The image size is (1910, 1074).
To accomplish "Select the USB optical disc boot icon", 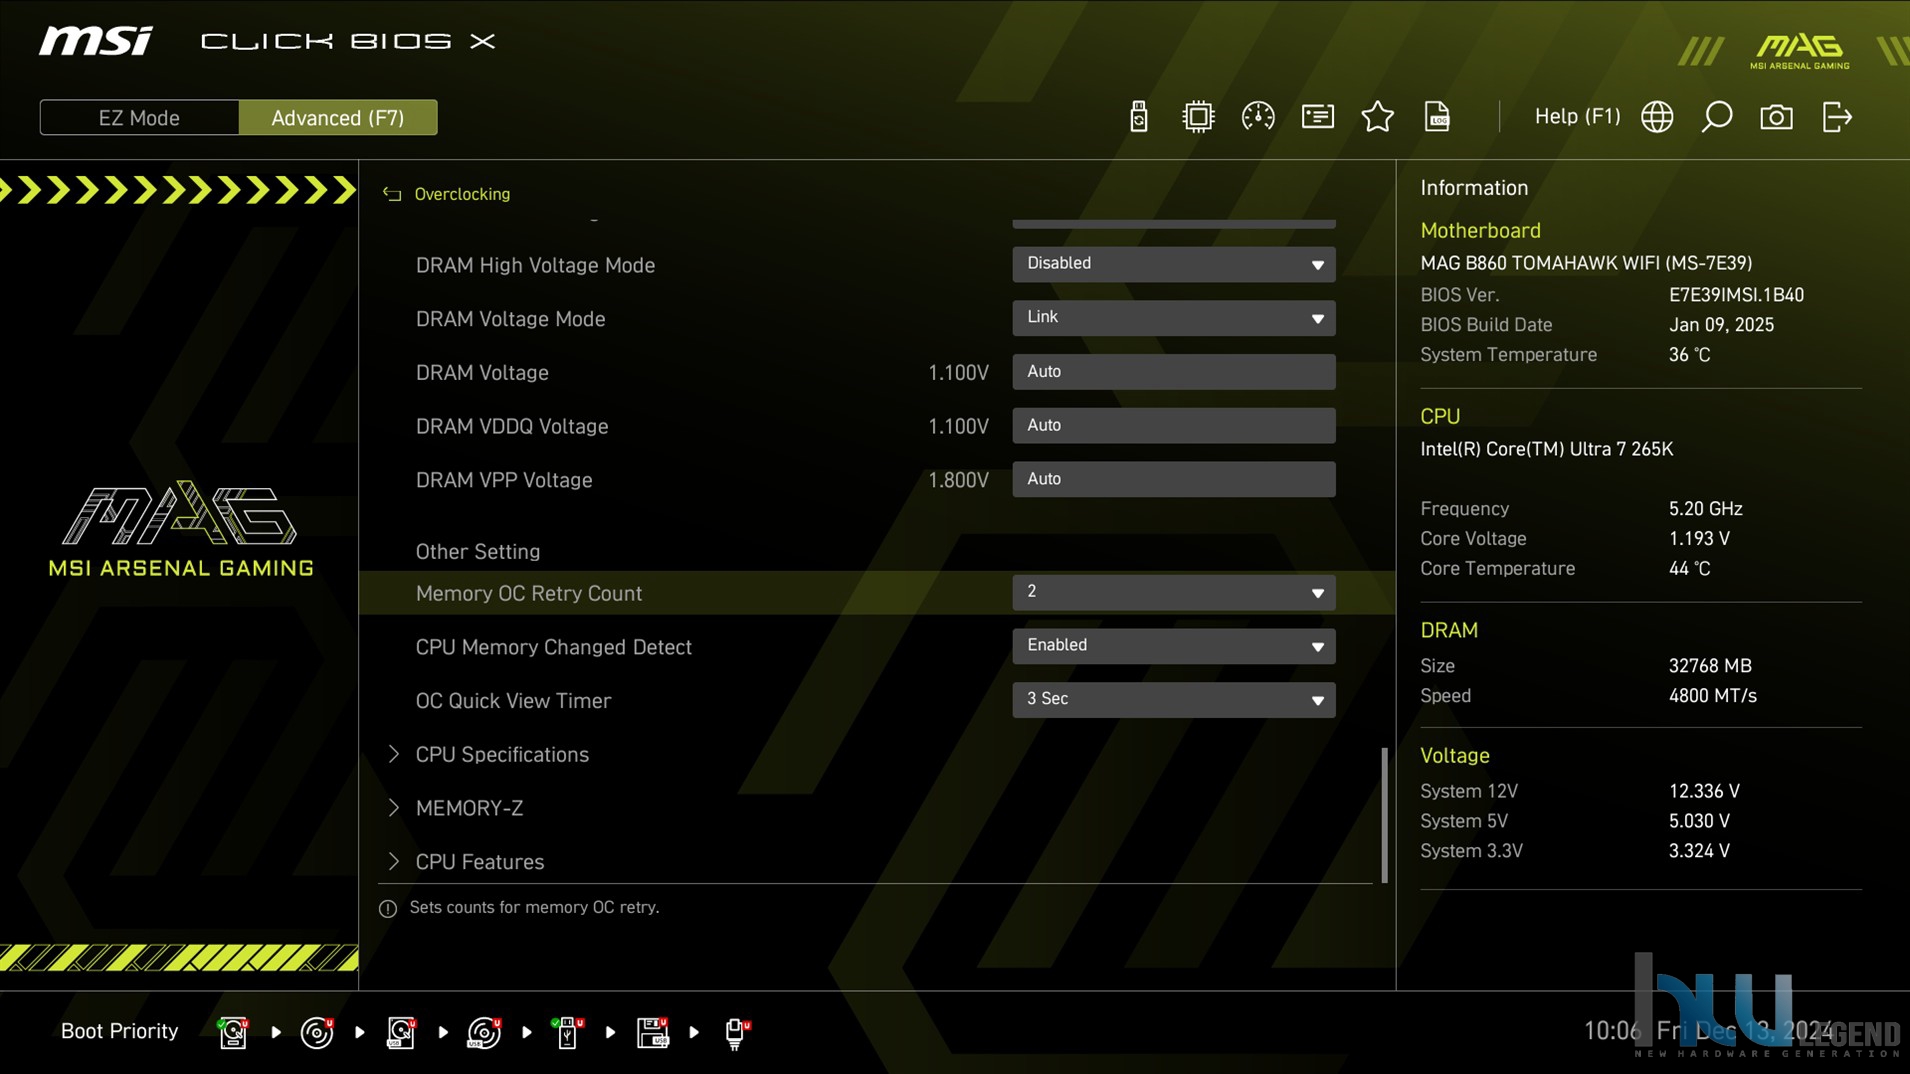I will point(484,1032).
